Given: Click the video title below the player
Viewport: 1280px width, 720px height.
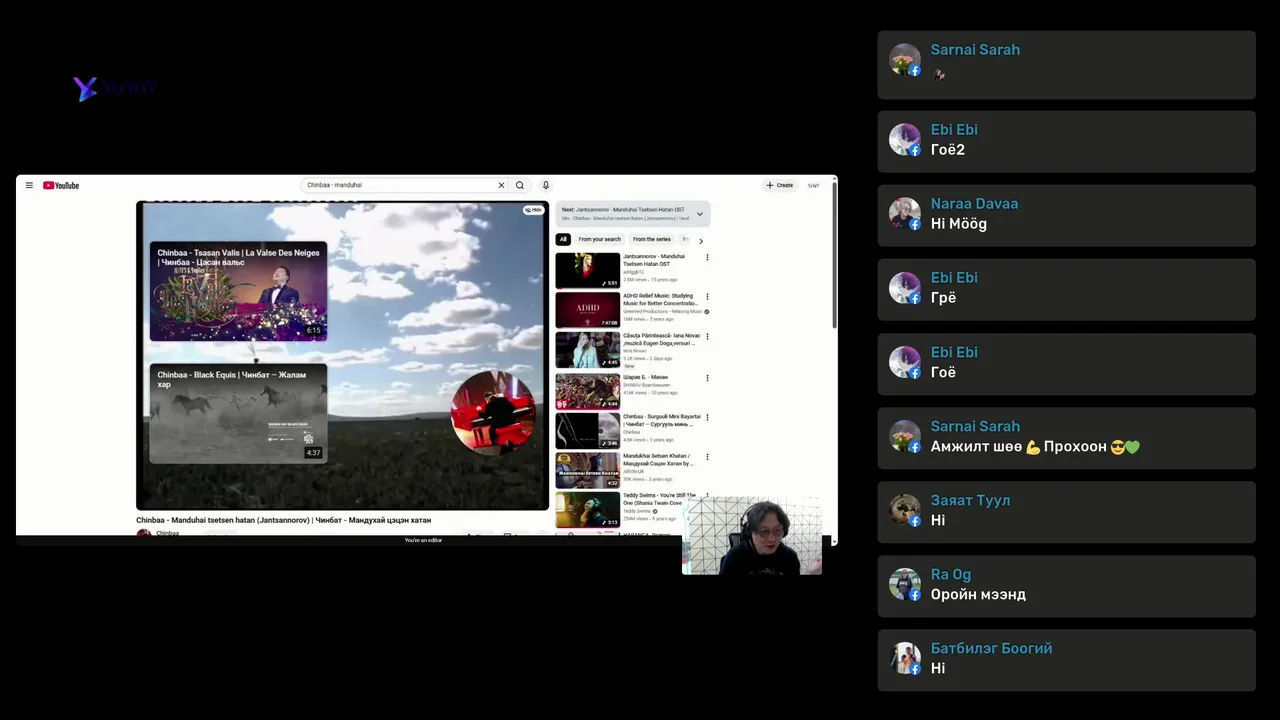Looking at the screenshot, I should (x=284, y=520).
